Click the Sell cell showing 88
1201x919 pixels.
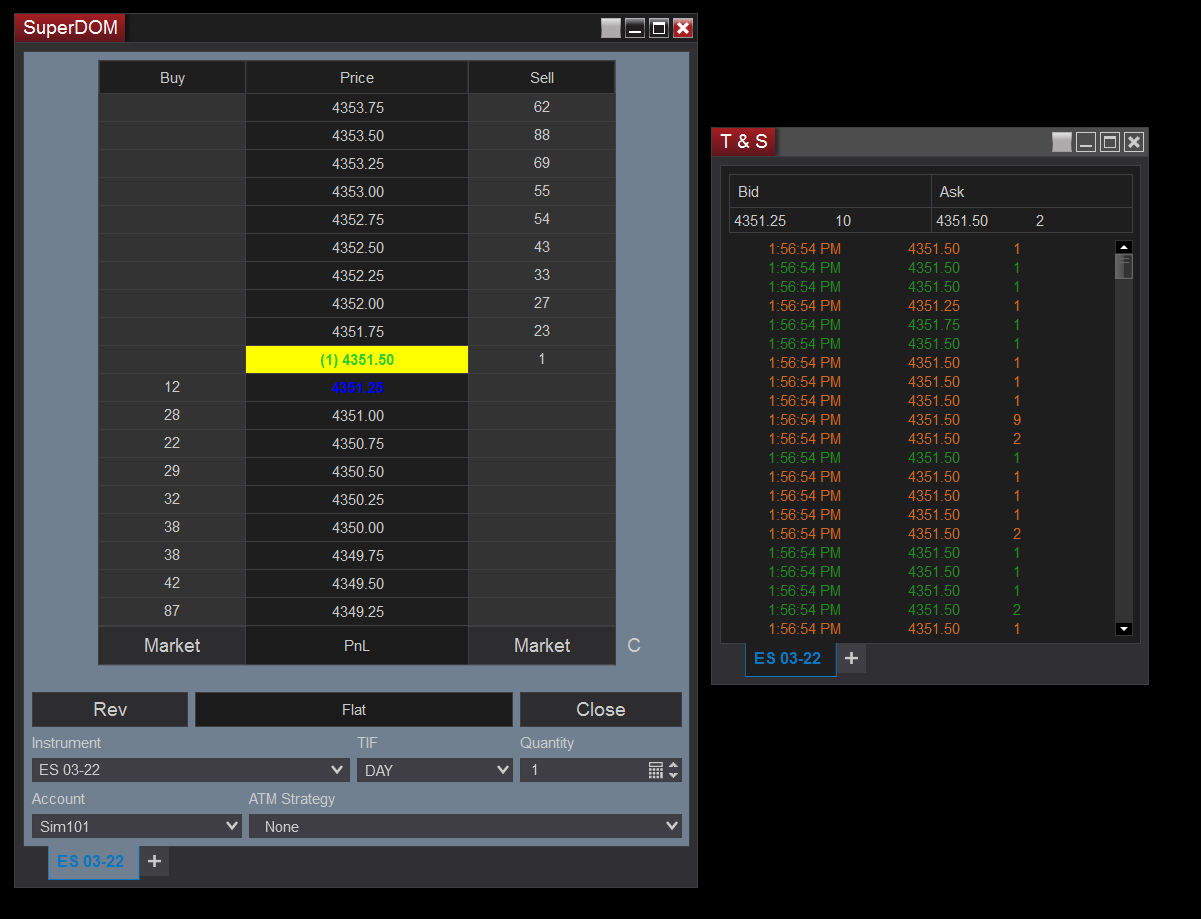click(542, 136)
